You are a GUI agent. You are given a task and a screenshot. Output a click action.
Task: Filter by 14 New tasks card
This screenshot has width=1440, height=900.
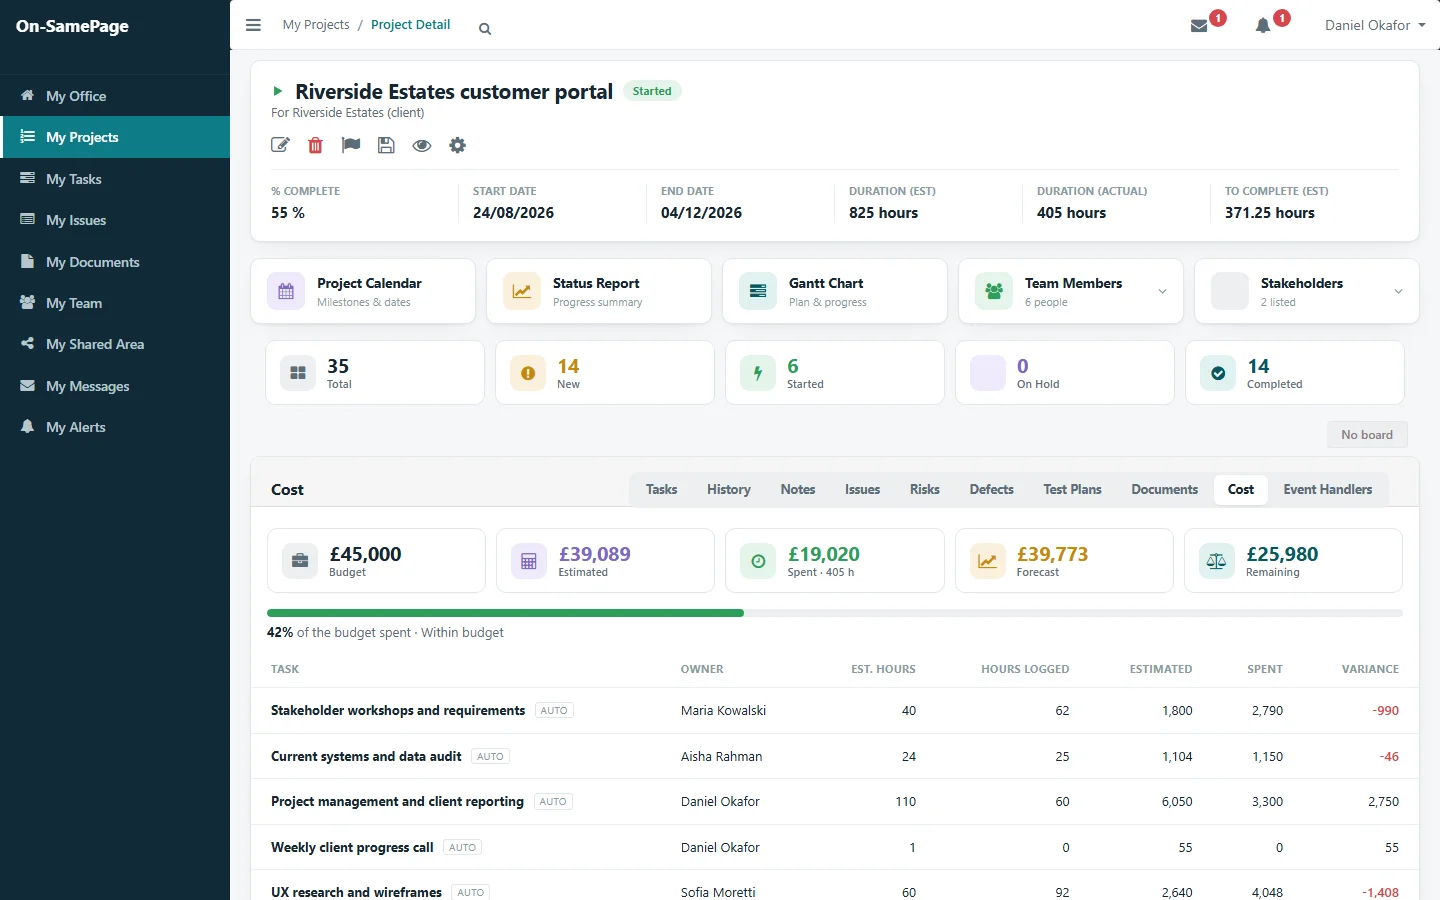[x=605, y=373]
